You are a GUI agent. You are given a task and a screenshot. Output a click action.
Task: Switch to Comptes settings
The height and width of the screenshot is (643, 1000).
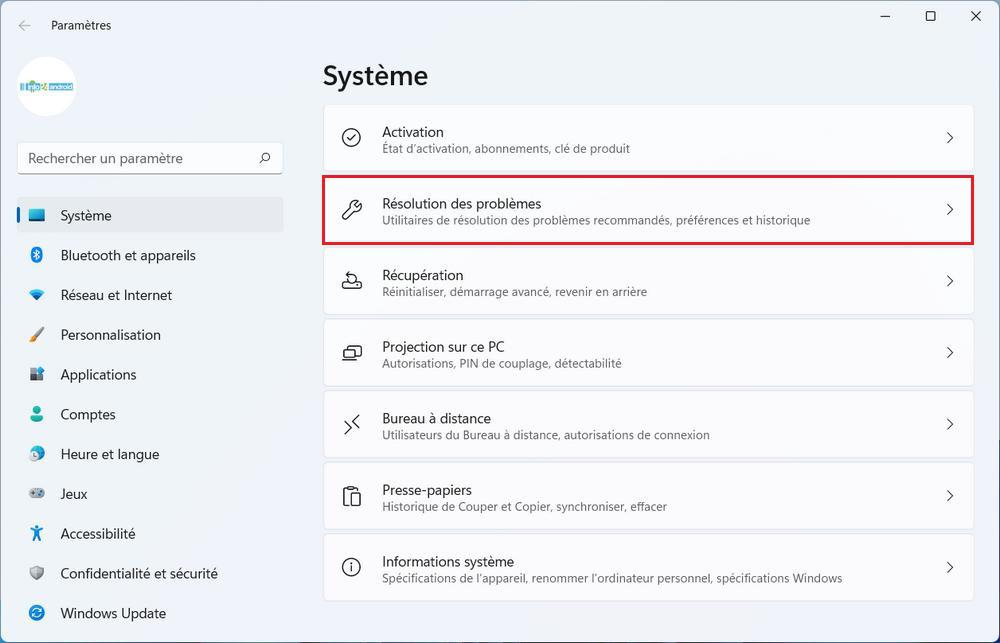click(x=150, y=414)
